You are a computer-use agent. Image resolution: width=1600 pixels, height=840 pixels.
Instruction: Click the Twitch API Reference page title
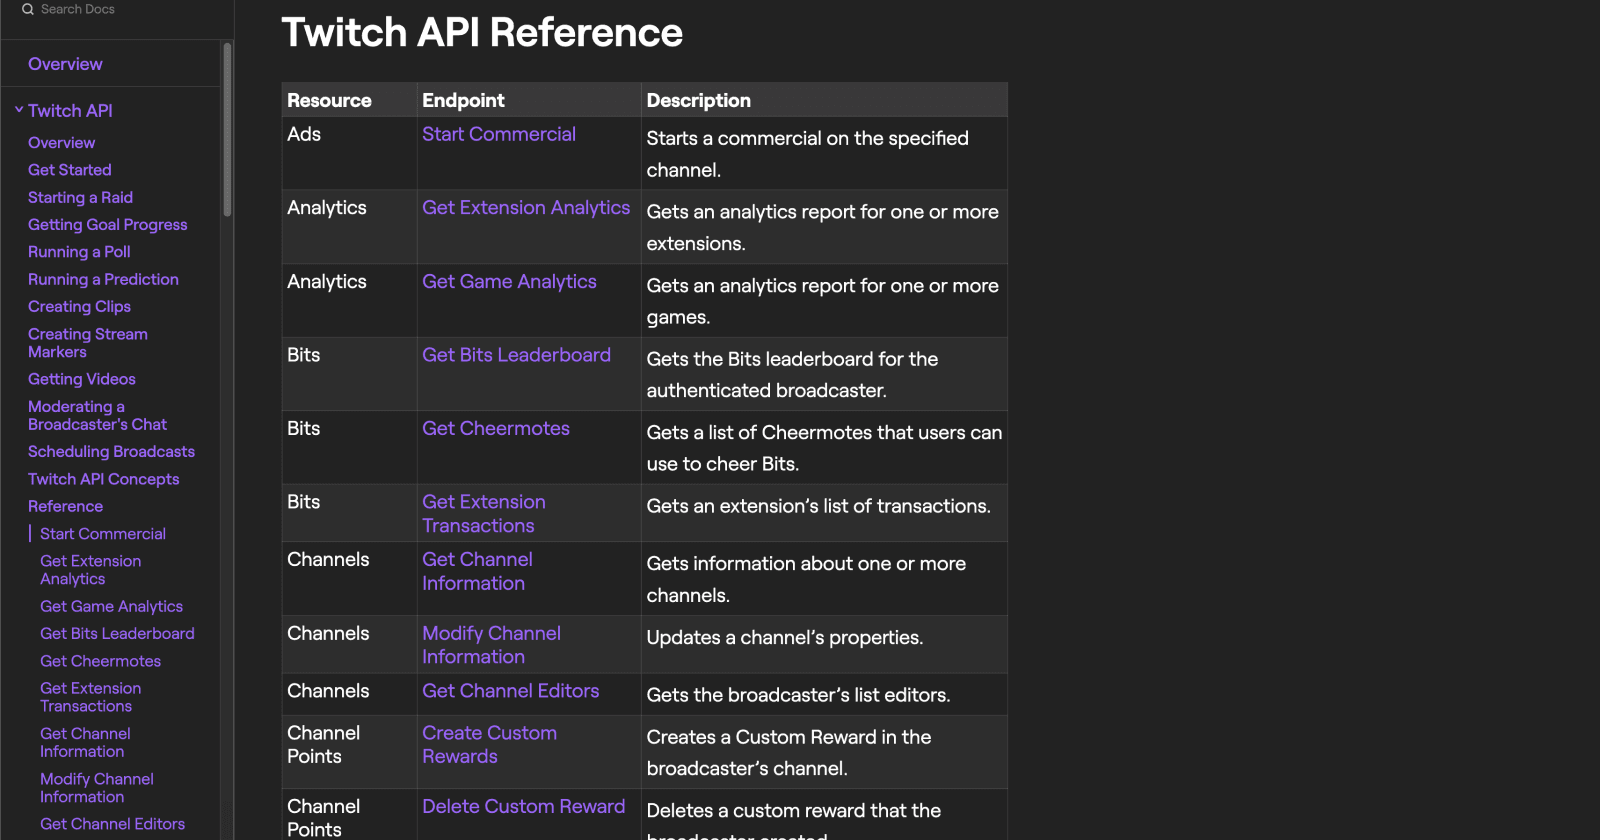click(x=482, y=32)
